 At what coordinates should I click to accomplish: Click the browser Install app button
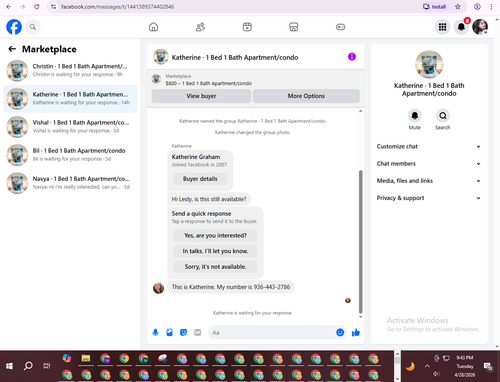[x=434, y=7]
